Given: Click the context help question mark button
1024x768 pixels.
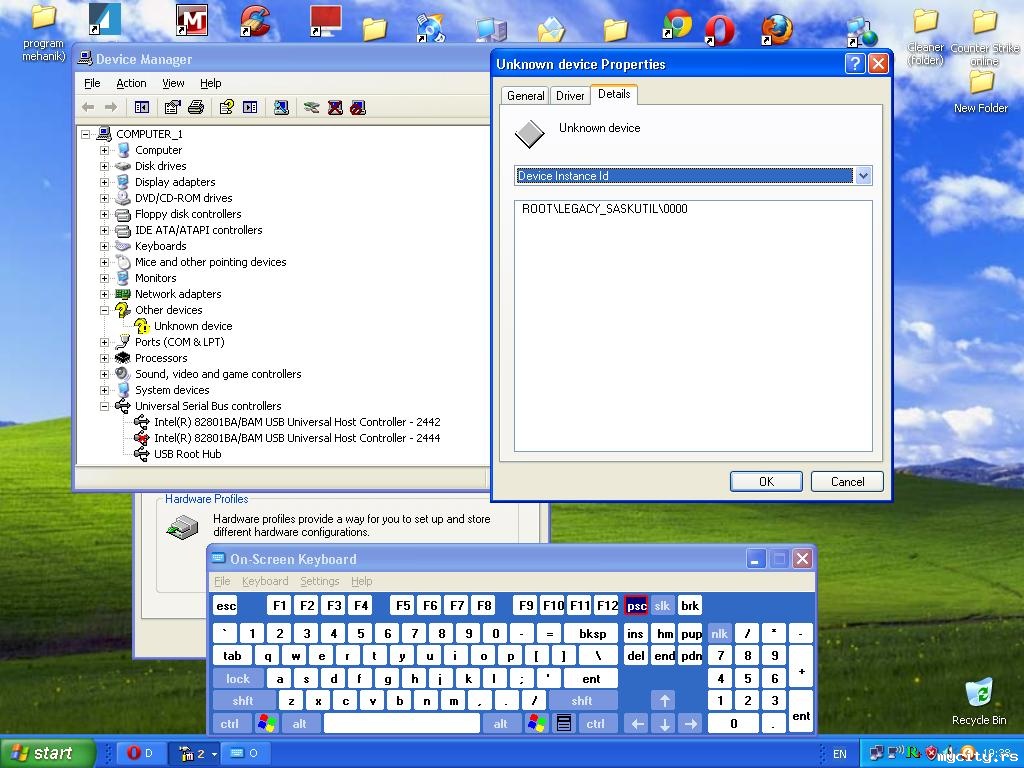Looking at the screenshot, I should point(855,63).
